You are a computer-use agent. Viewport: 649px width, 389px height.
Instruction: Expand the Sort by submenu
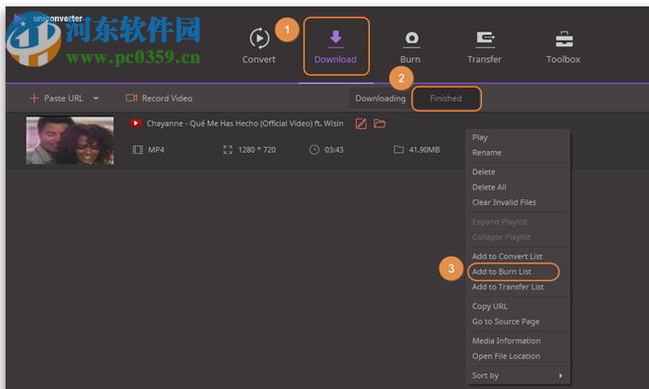[x=518, y=375]
